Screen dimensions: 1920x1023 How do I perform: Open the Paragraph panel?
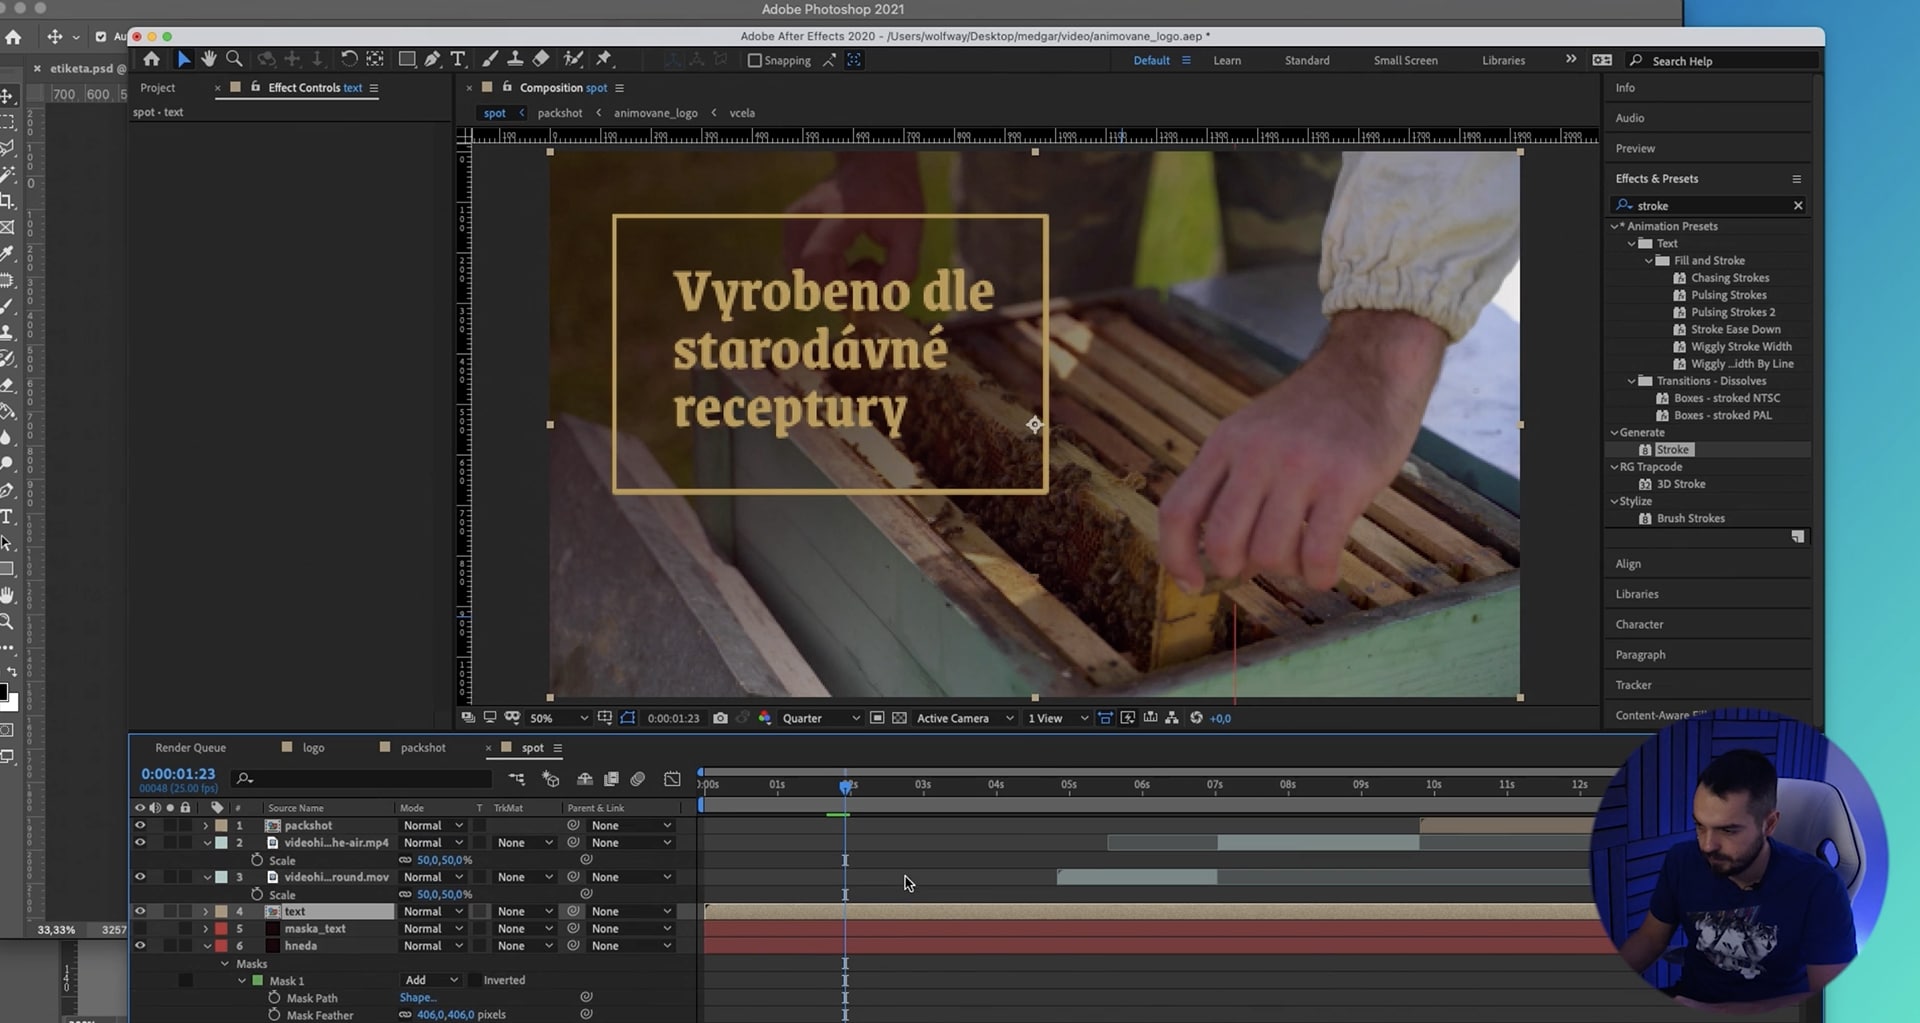1640,655
